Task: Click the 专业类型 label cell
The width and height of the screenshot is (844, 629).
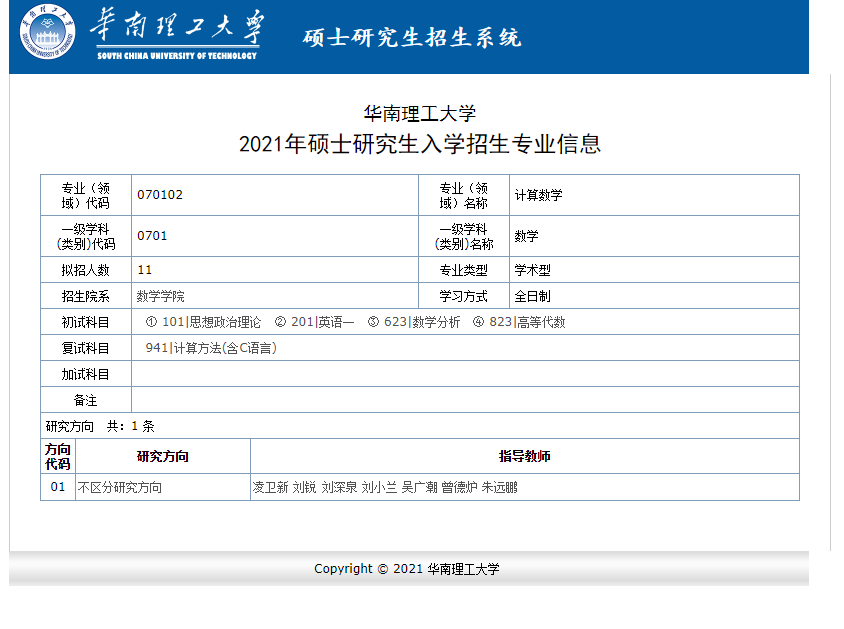Action: click(x=463, y=270)
